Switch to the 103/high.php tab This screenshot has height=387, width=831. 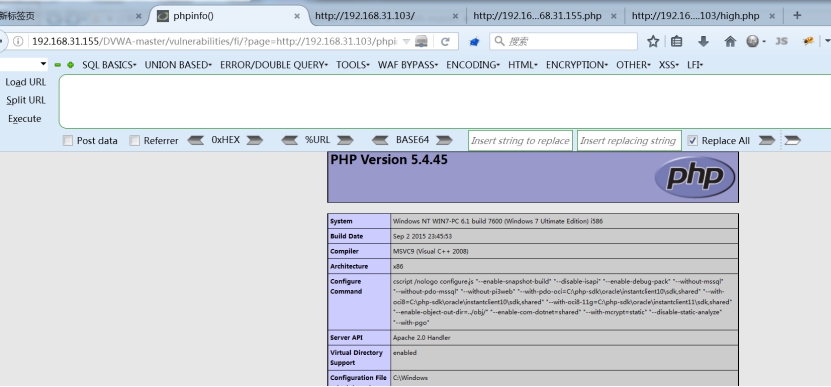[x=703, y=16]
